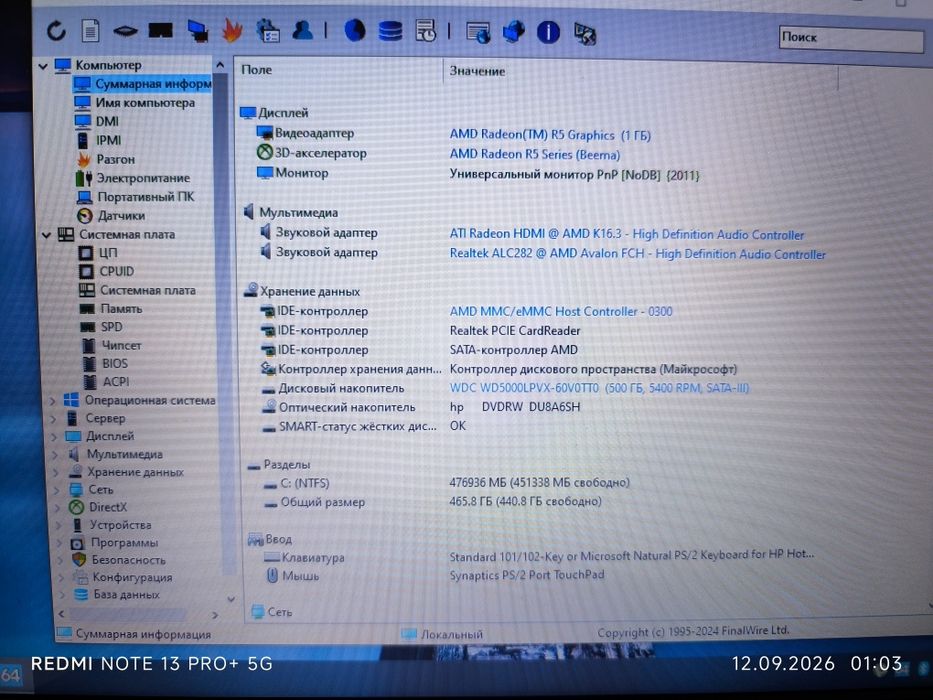933x700 pixels.
Task: Click the document with clock toolbar icon
Action: [x=426, y=30]
